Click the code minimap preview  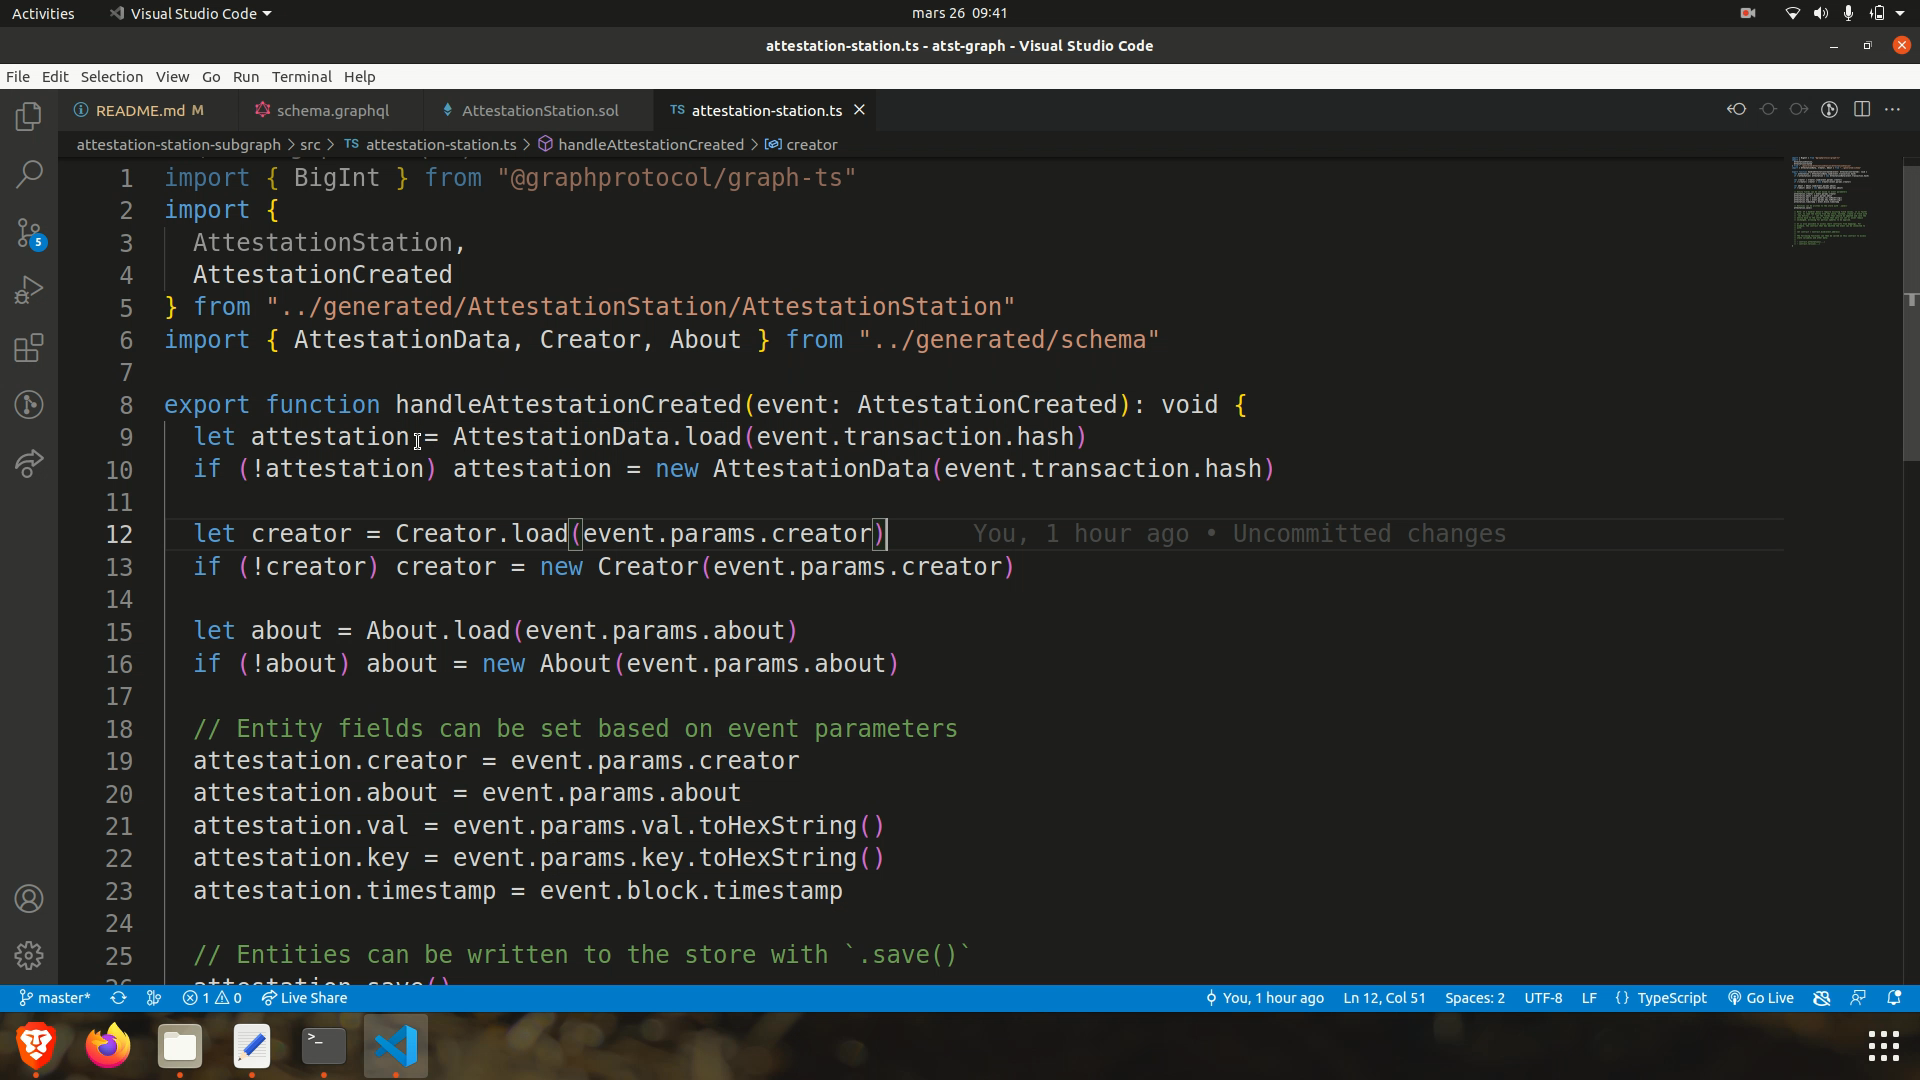pyautogui.click(x=1830, y=201)
